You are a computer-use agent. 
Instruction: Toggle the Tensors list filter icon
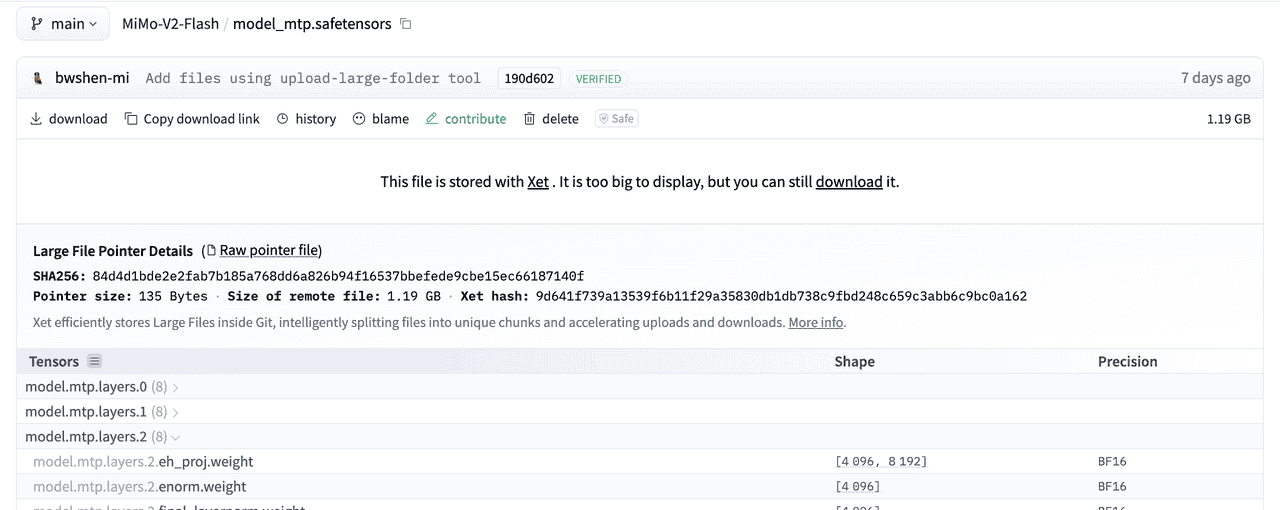point(94,361)
